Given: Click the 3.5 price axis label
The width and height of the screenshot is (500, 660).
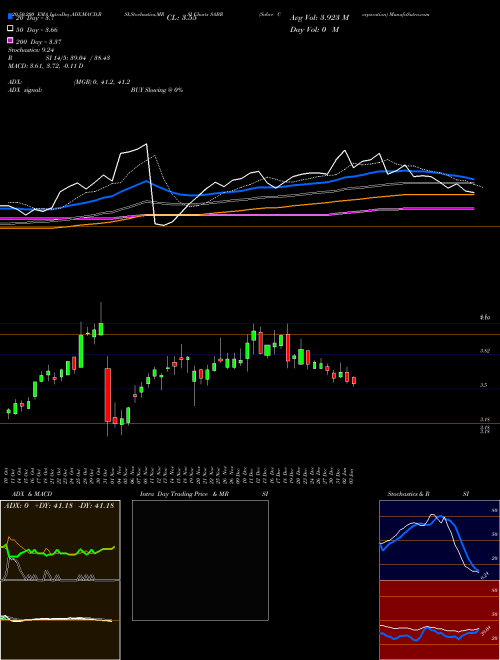Looking at the screenshot, I should (x=484, y=385).
